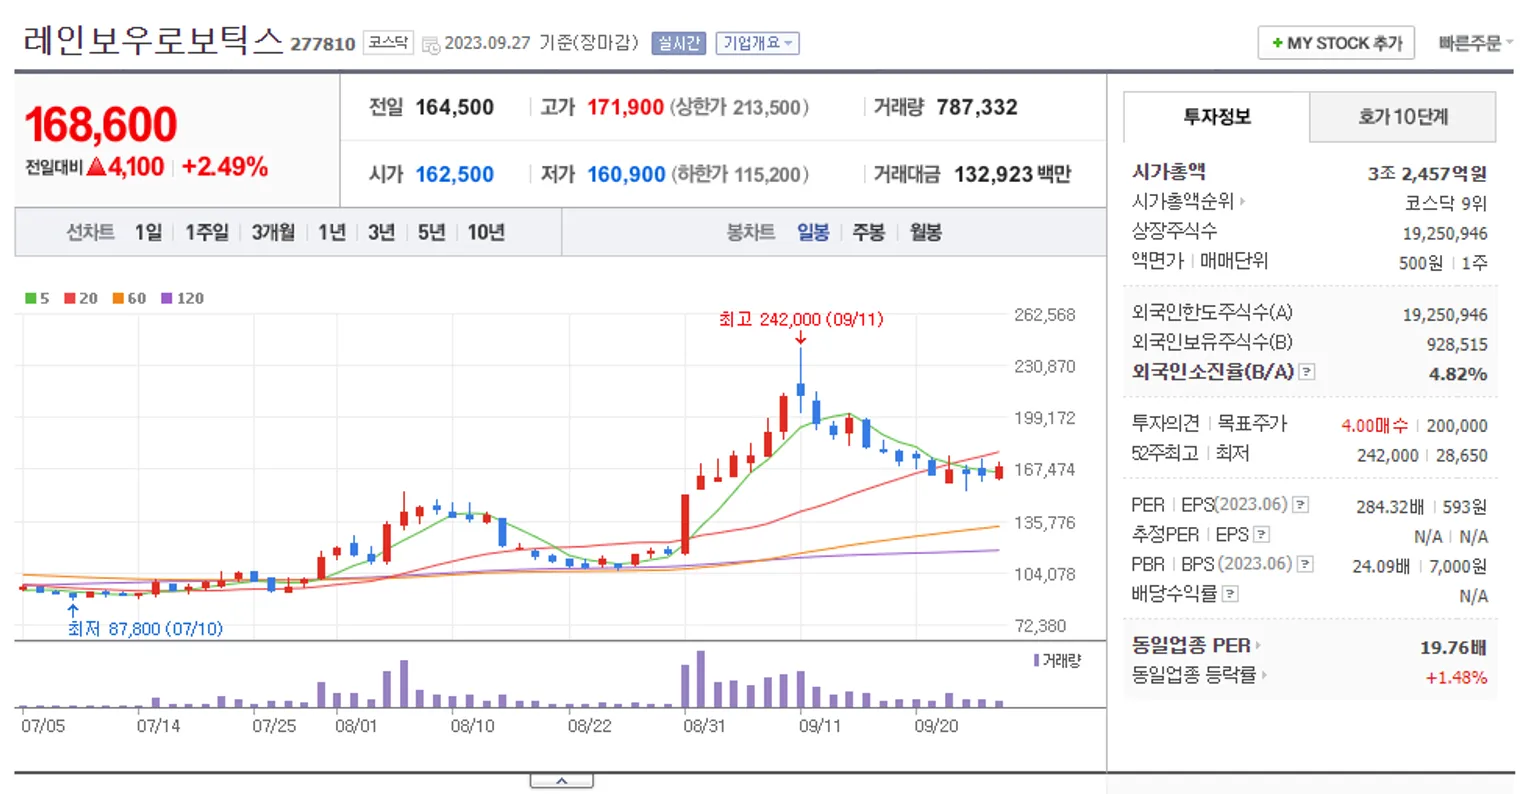The width and height of the screenshot is (1539, 794).
Task: Expand the 빠른주문 dropdown
Action: 1475,43
